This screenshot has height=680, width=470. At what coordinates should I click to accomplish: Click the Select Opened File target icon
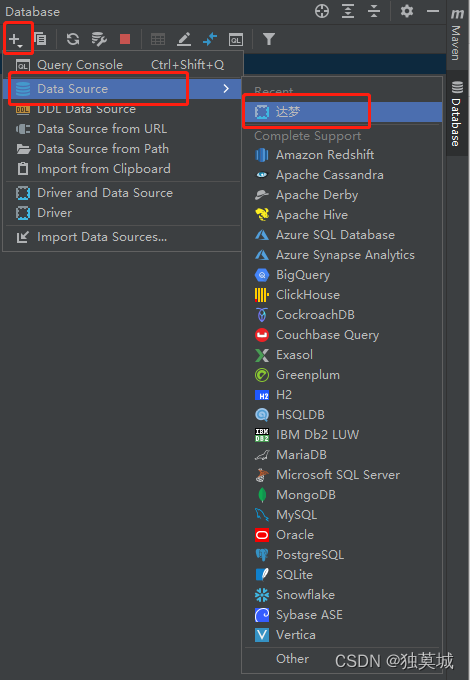point(322,11)
